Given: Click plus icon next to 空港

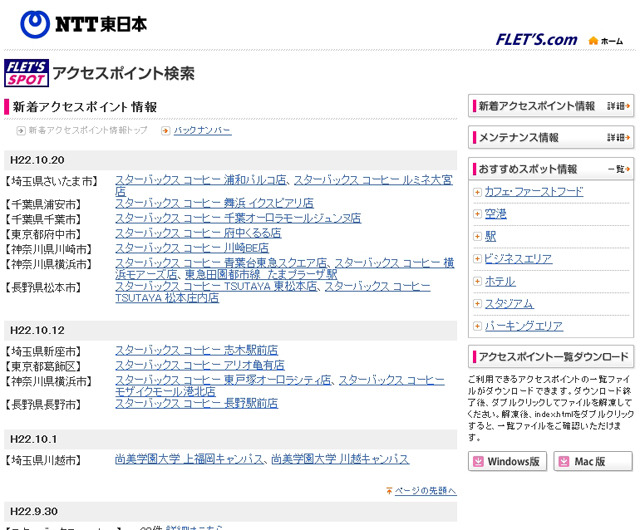Looking at the screenshot, I should tap(477, 214).
